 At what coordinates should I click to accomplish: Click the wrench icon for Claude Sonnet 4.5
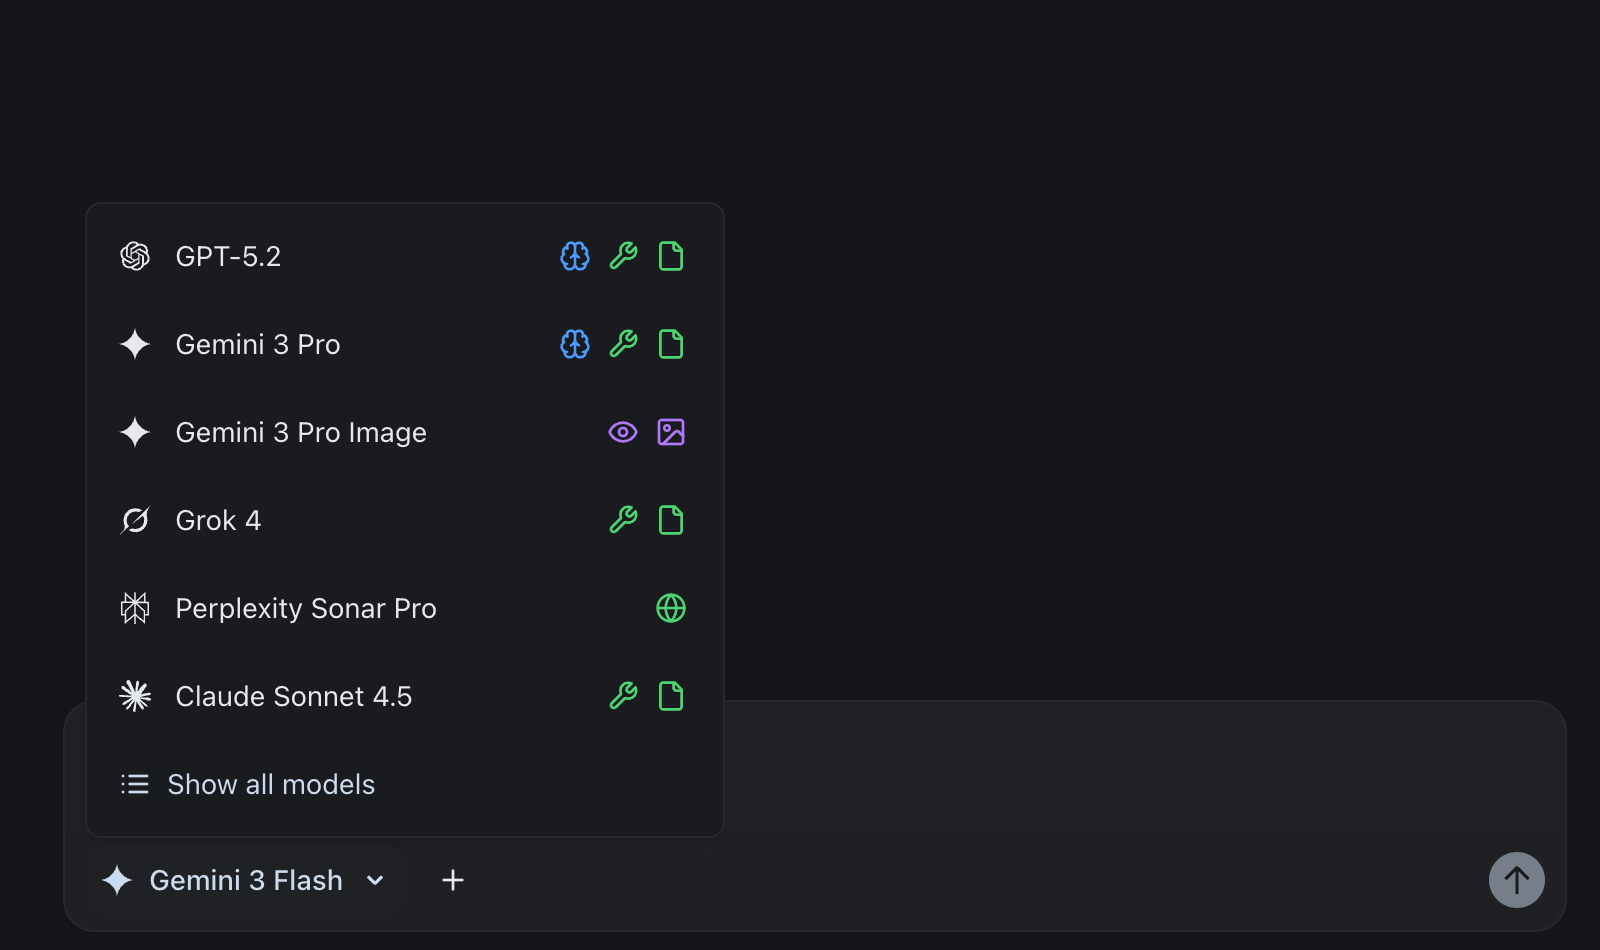pos(623,696)
